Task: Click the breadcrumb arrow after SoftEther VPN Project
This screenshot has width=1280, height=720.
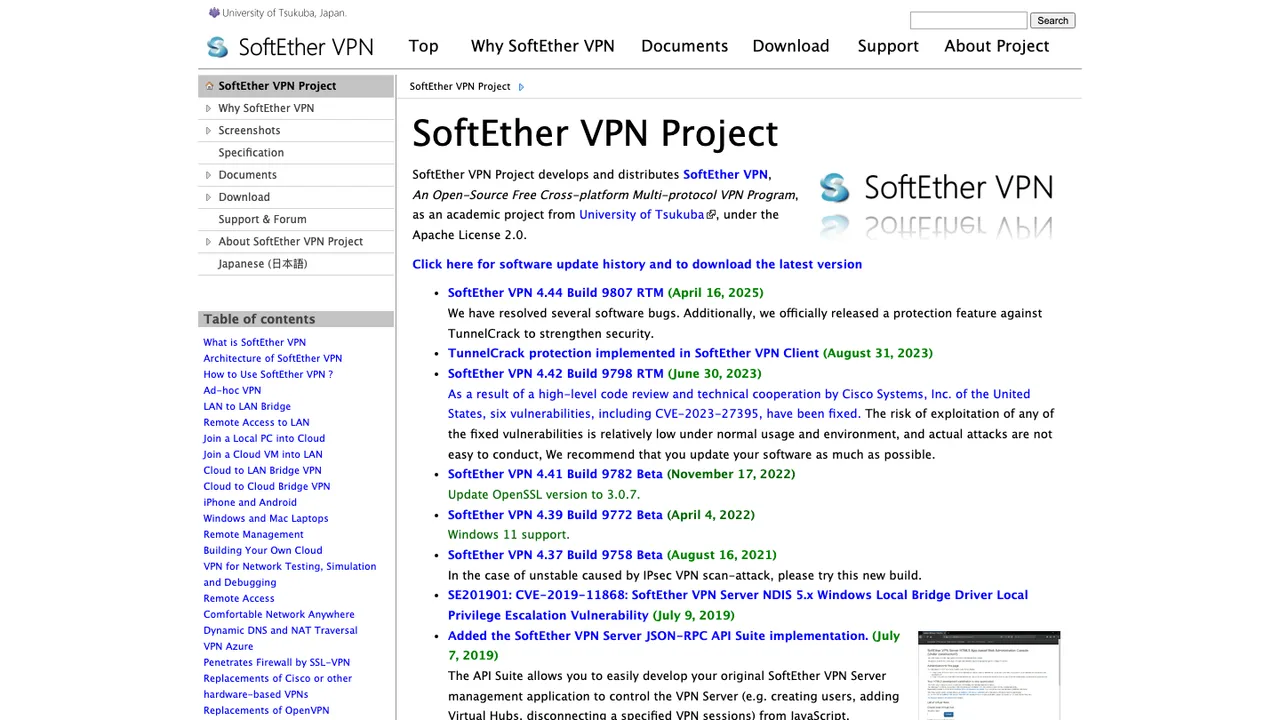Action: 521,87
